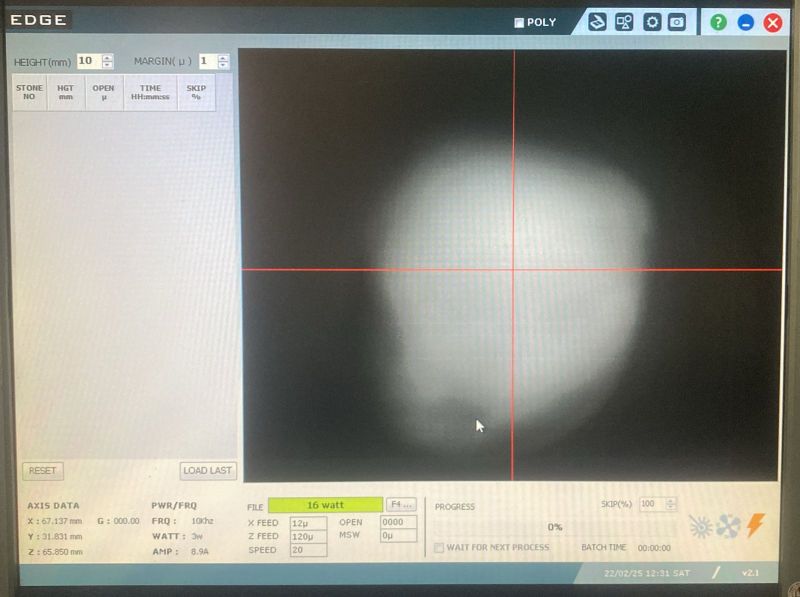Image resolution: width=800 pixels, height=597 pixels.
Task: Toggle the fan status icon
Action: [728, 526]
